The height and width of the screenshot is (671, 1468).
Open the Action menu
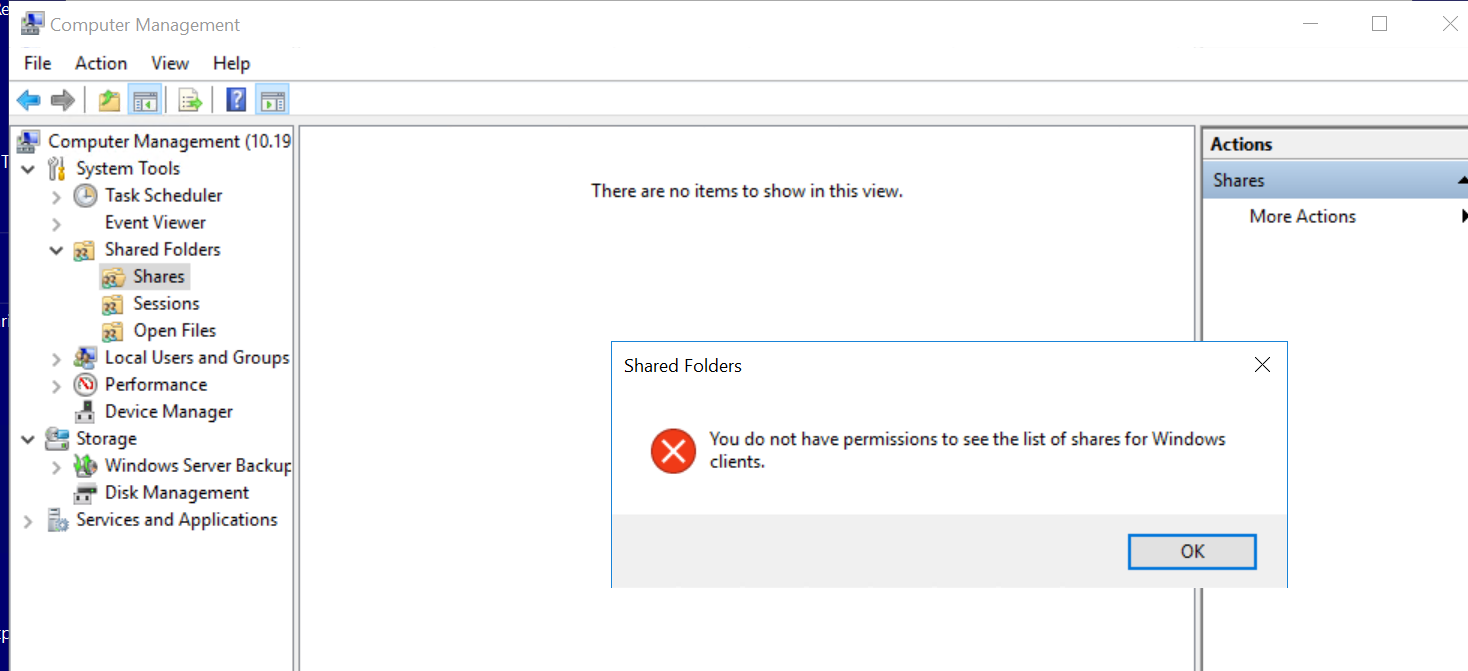tap(100, 63)
